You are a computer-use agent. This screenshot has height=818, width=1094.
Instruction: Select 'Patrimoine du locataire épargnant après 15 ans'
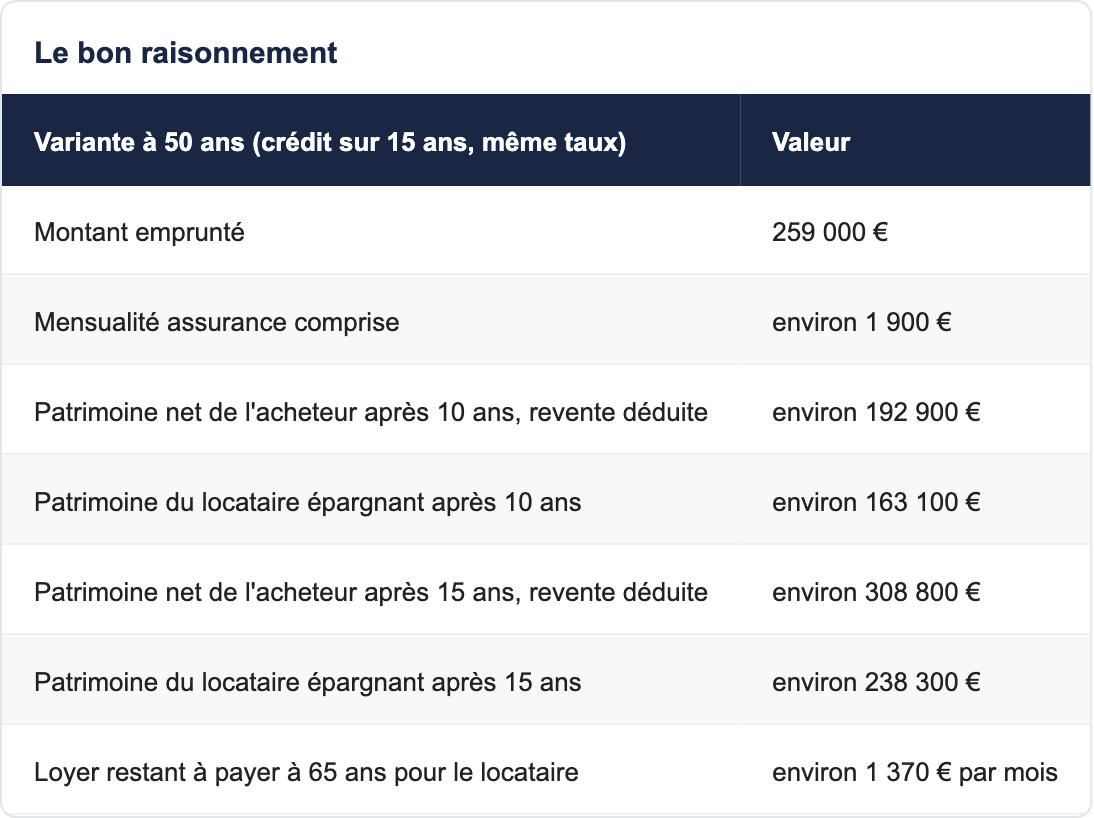coord(308,683)
